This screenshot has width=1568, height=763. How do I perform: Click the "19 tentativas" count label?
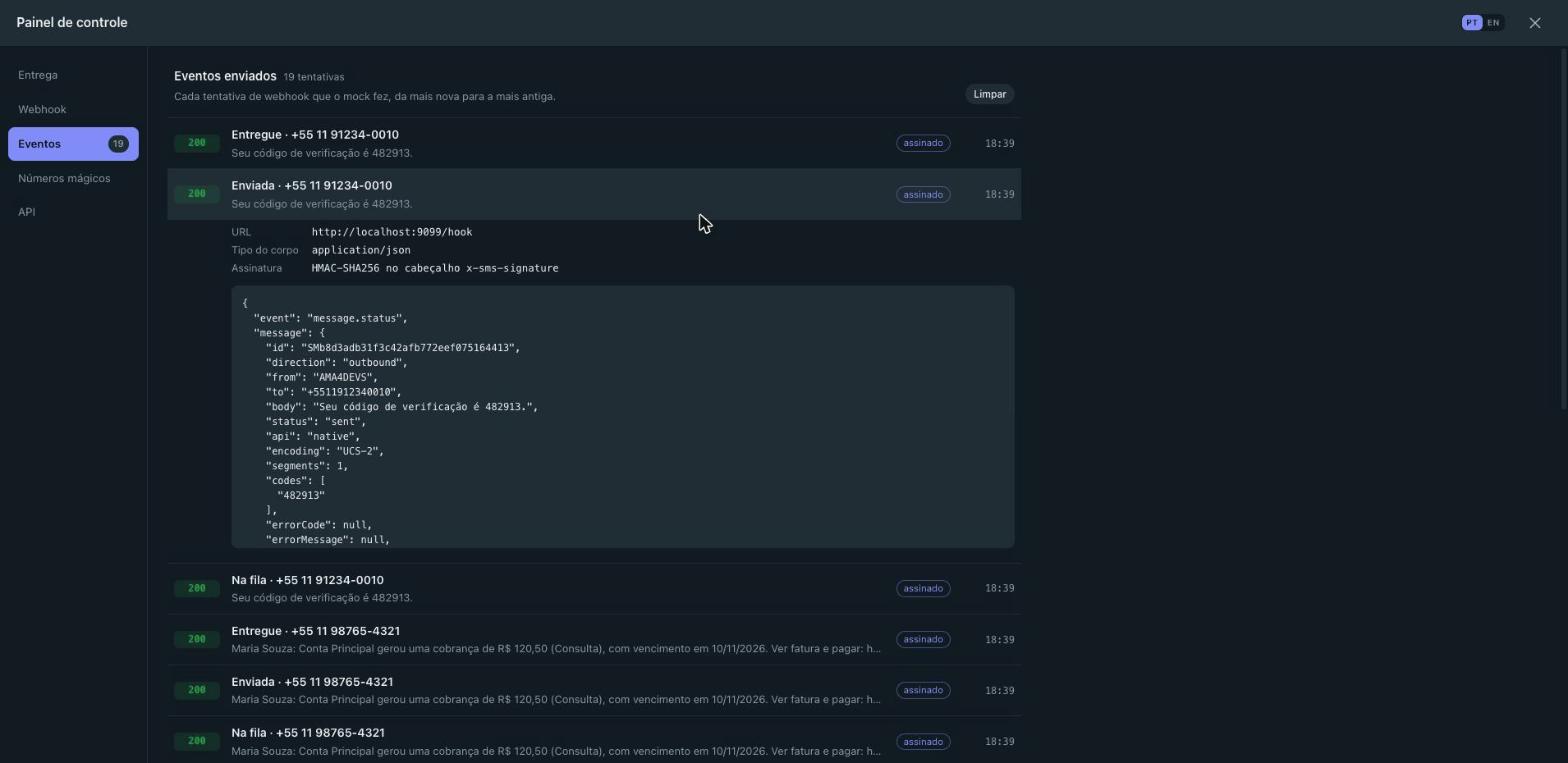click(313, 77)
